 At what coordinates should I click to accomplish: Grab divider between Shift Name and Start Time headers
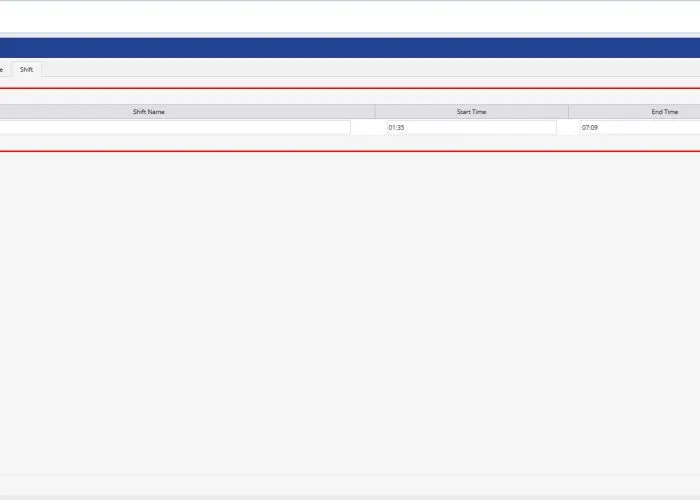375,112
